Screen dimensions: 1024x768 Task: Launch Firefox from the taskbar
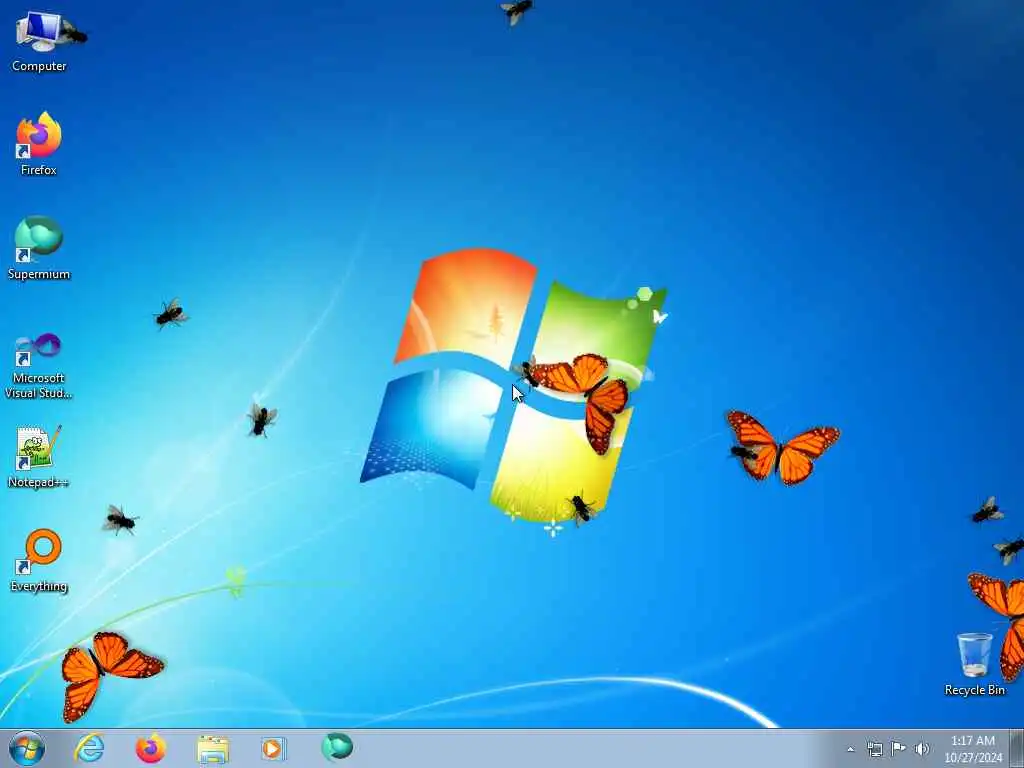150,748
